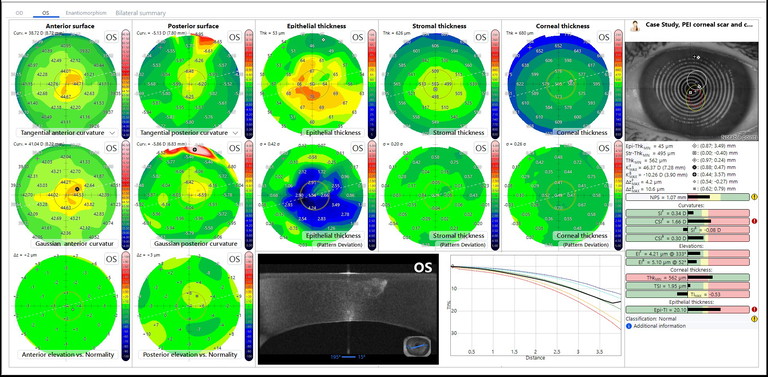Click the patient profile icon beside Case Study
Screen dimensions: 768x377
(x=637, y=25)
